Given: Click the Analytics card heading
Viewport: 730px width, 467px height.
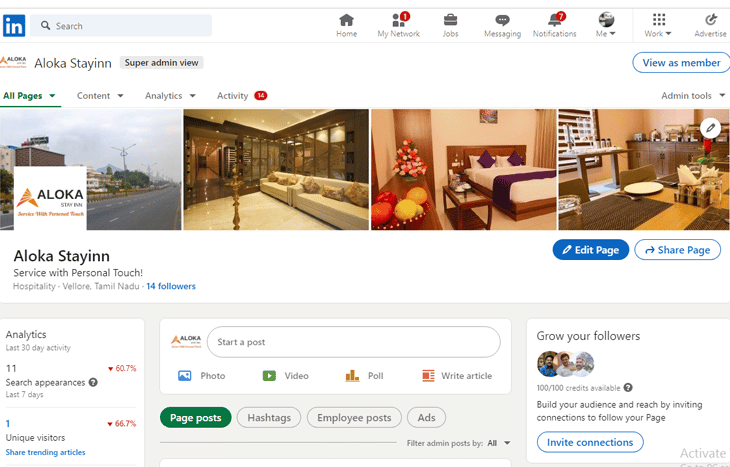Looking at the screenshot, I should pos(26,334).
